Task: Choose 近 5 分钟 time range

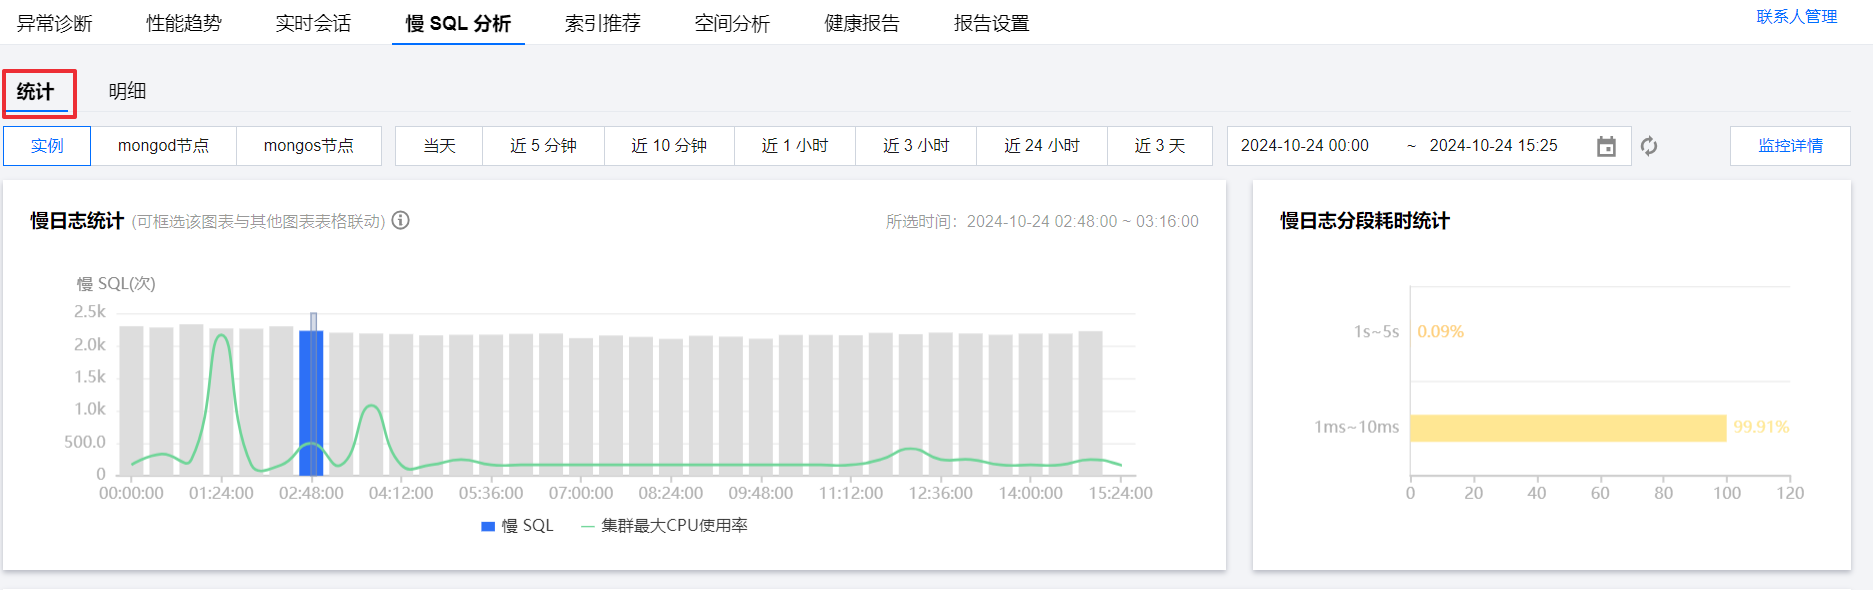Action: click(543, 146)
